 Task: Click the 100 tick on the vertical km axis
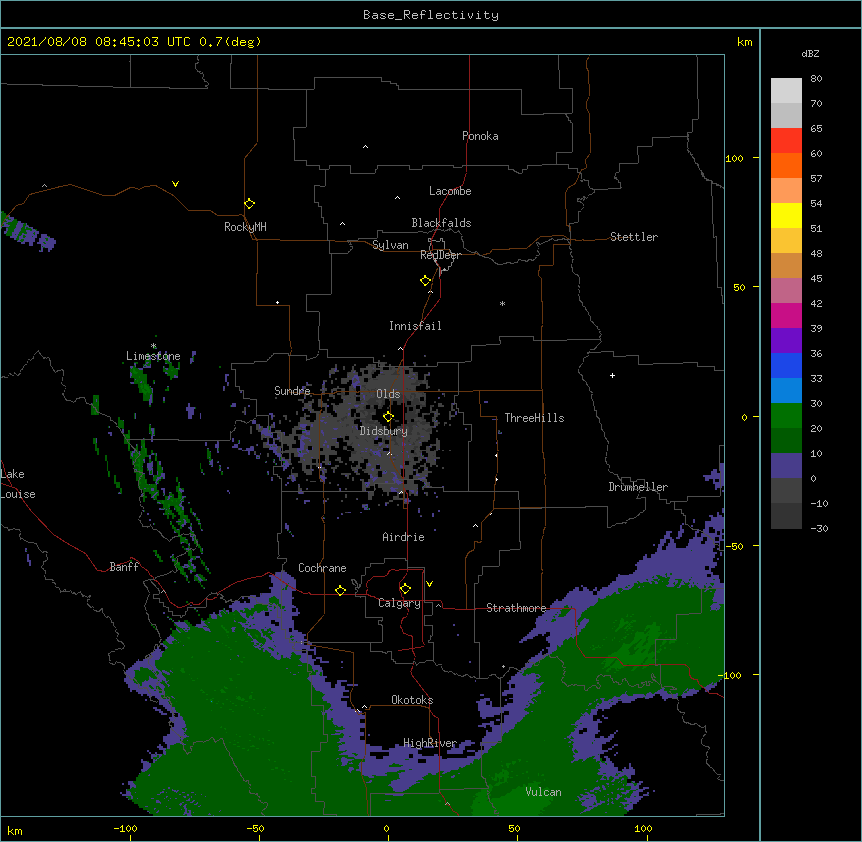coord(734,159)
